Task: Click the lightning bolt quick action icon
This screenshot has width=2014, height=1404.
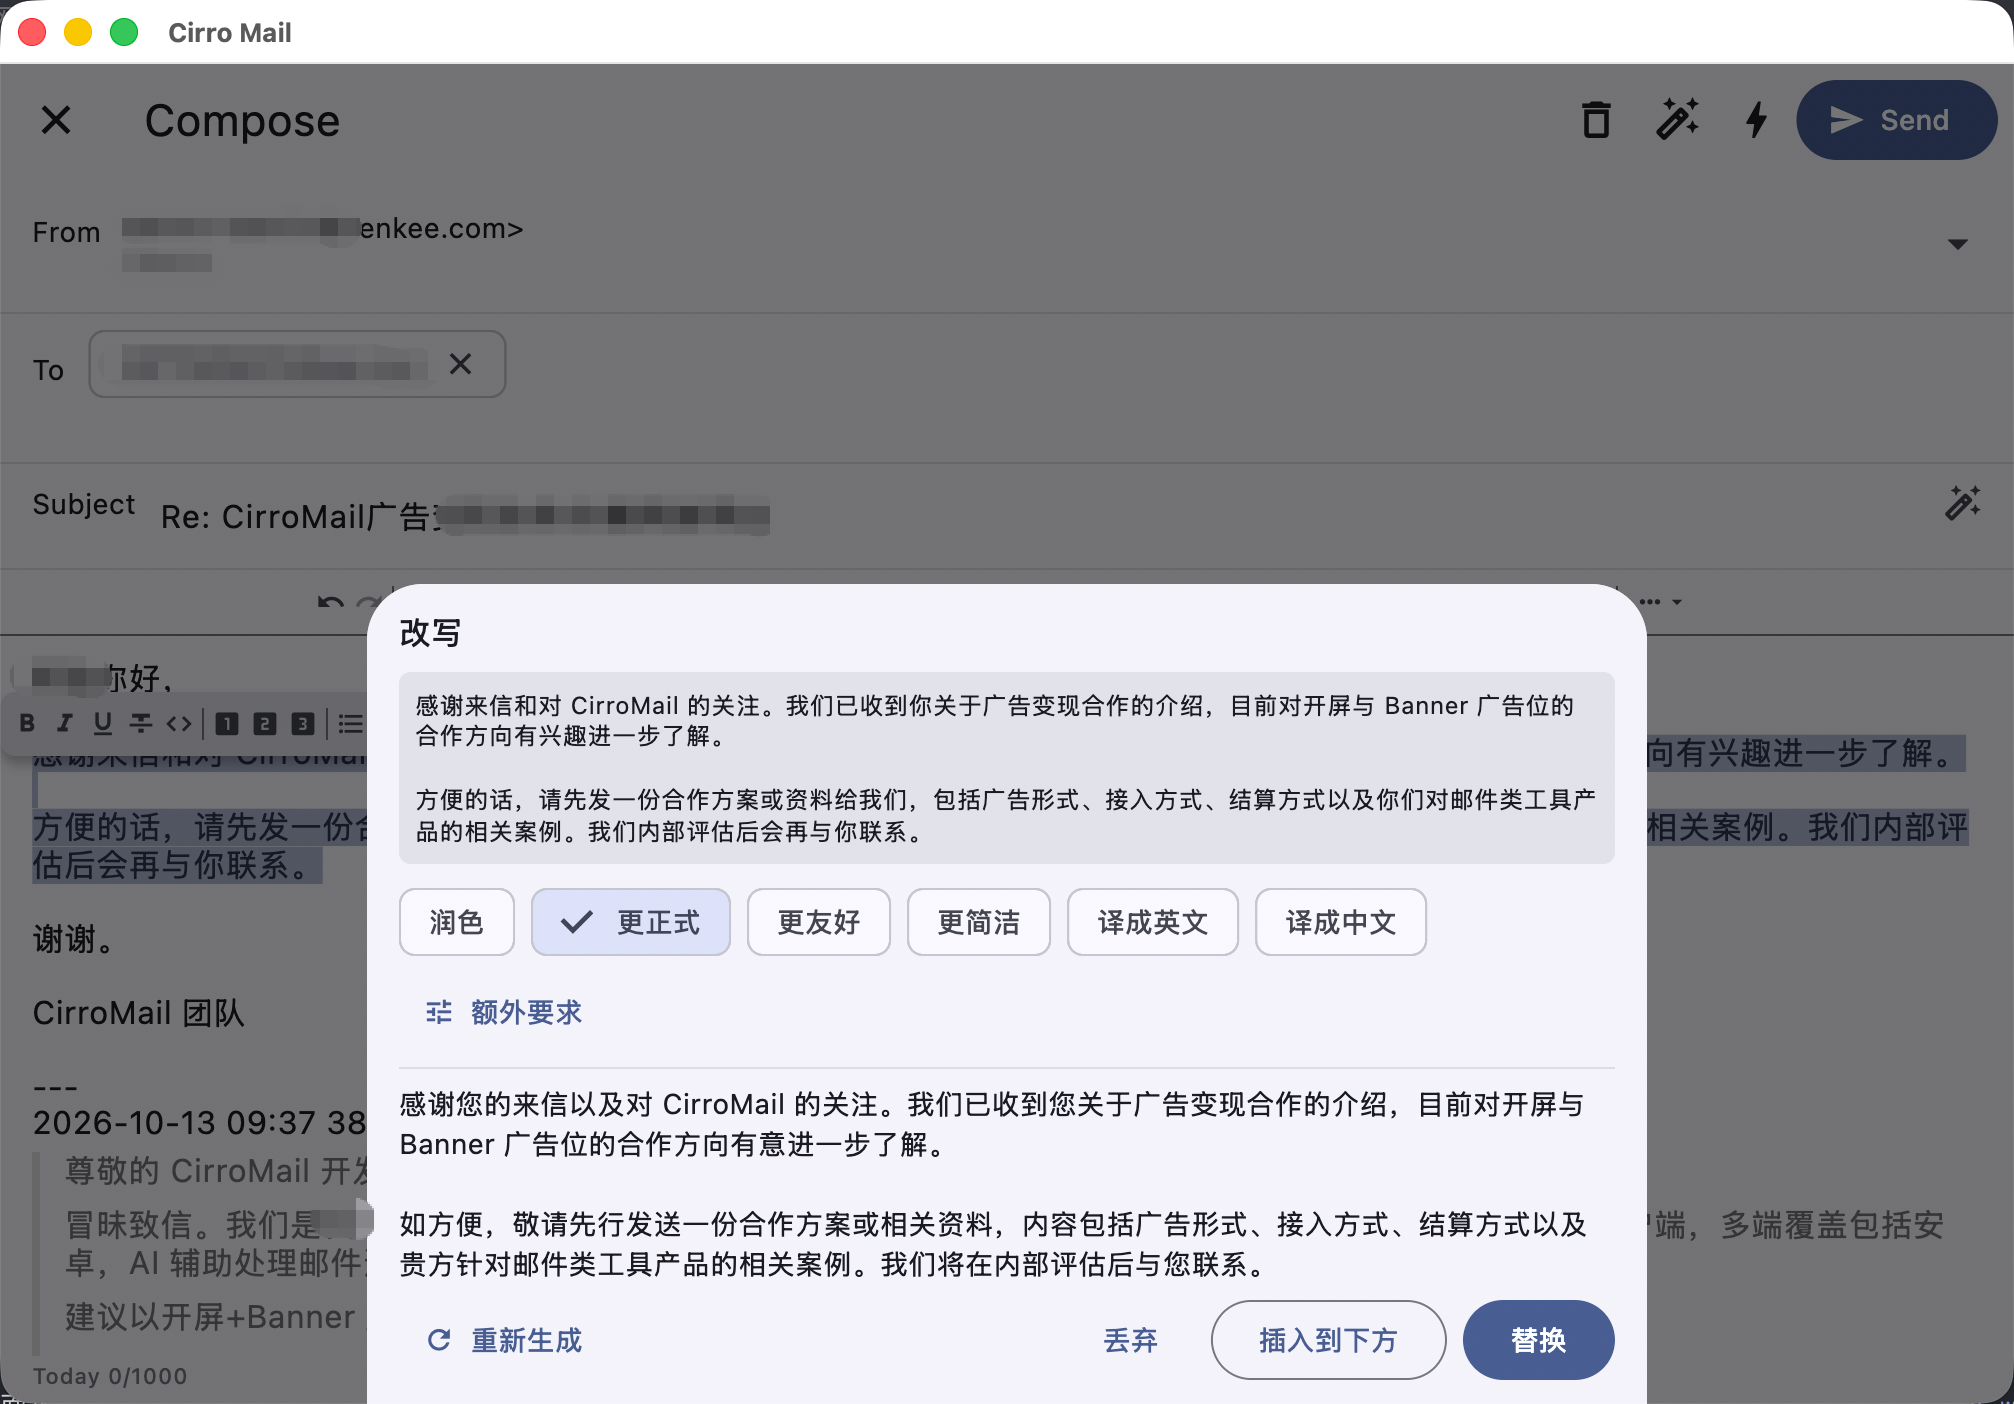Action: click(x=1756, y=120)
